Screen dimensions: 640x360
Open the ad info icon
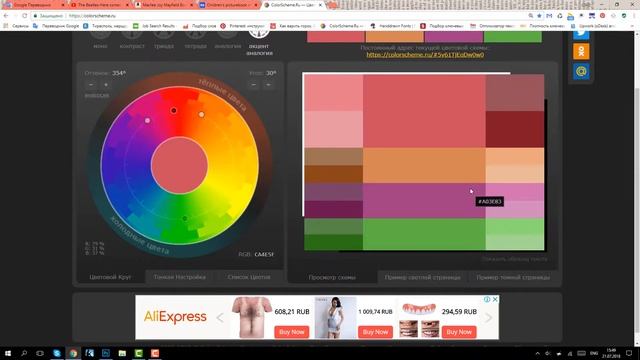(x=487, y=299)
